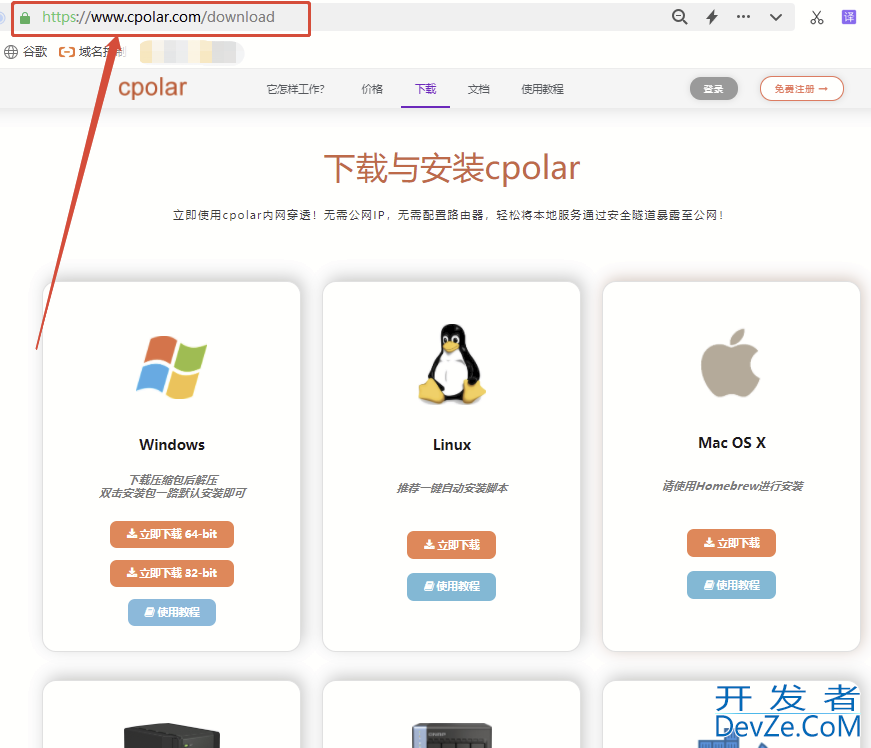Open the 文档 nav item
The height and width of the screenshot is (748, 871).
(478, 89)
